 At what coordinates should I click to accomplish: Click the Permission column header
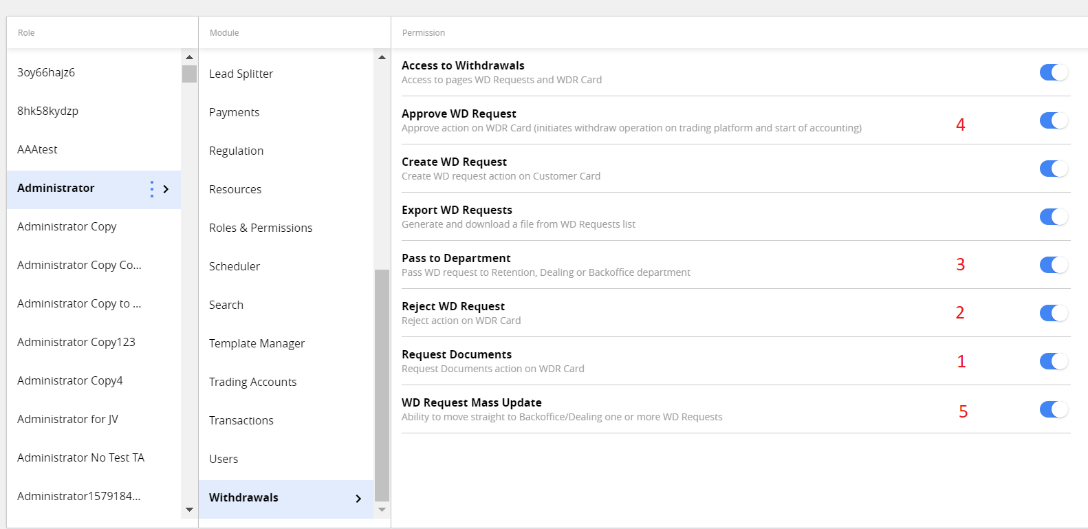pos(423,33)
